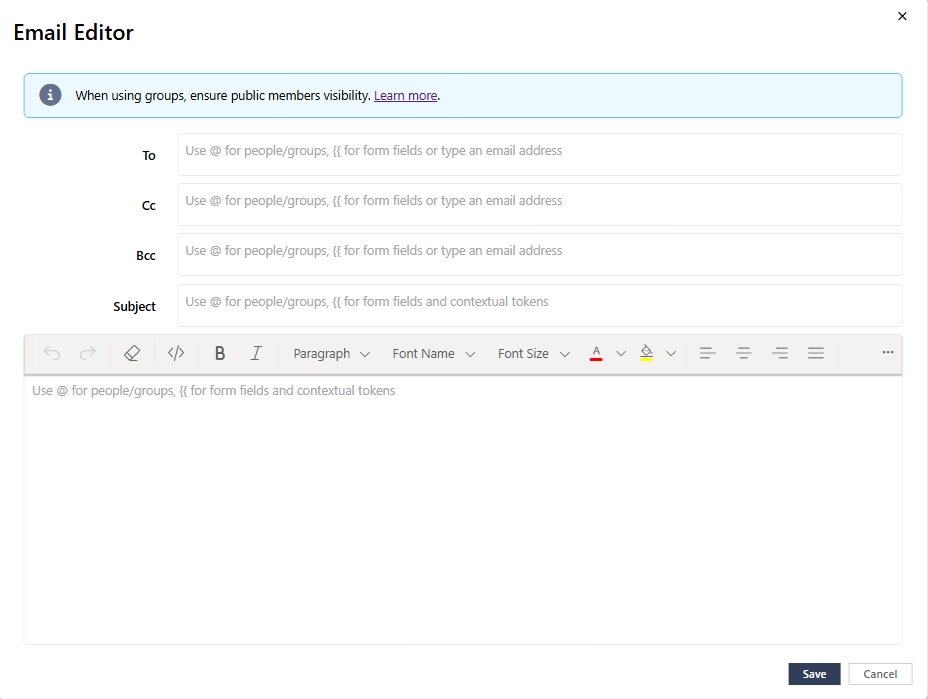Toggle Bold formatting
The height and width of the screenshot is (699, 928).
click(220, 353)
